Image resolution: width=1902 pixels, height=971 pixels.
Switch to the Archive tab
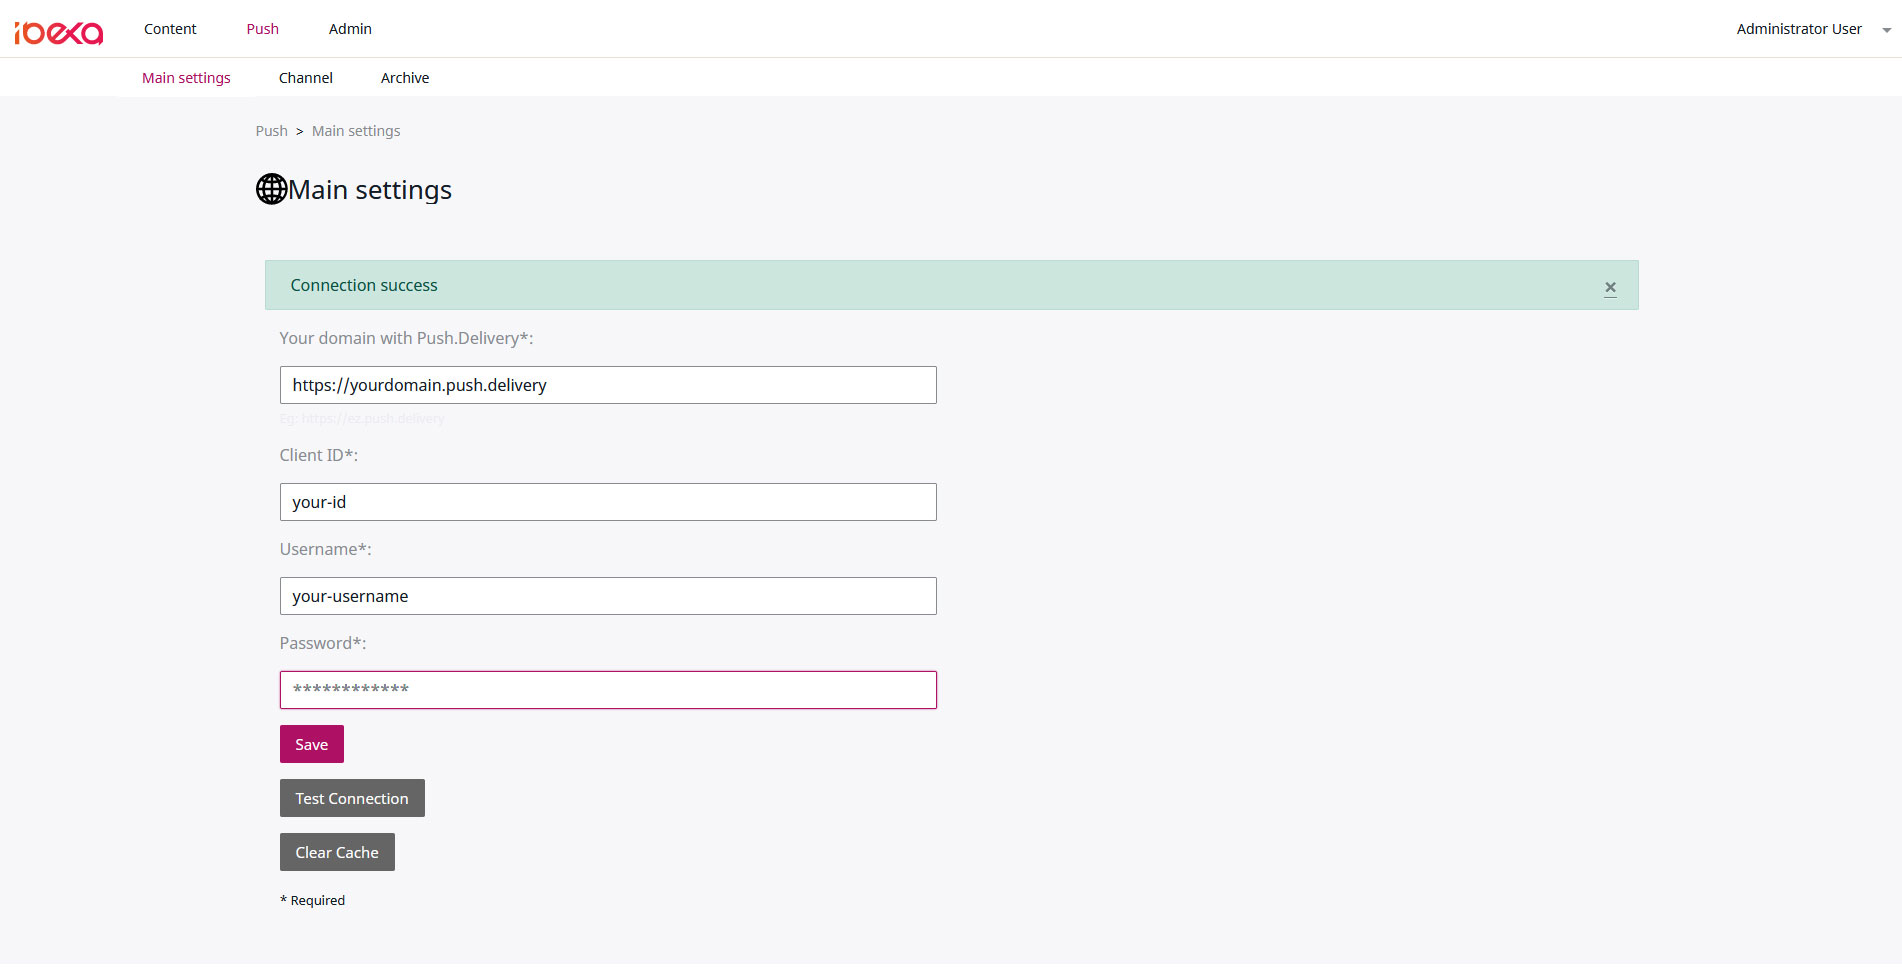click(405, 78)
